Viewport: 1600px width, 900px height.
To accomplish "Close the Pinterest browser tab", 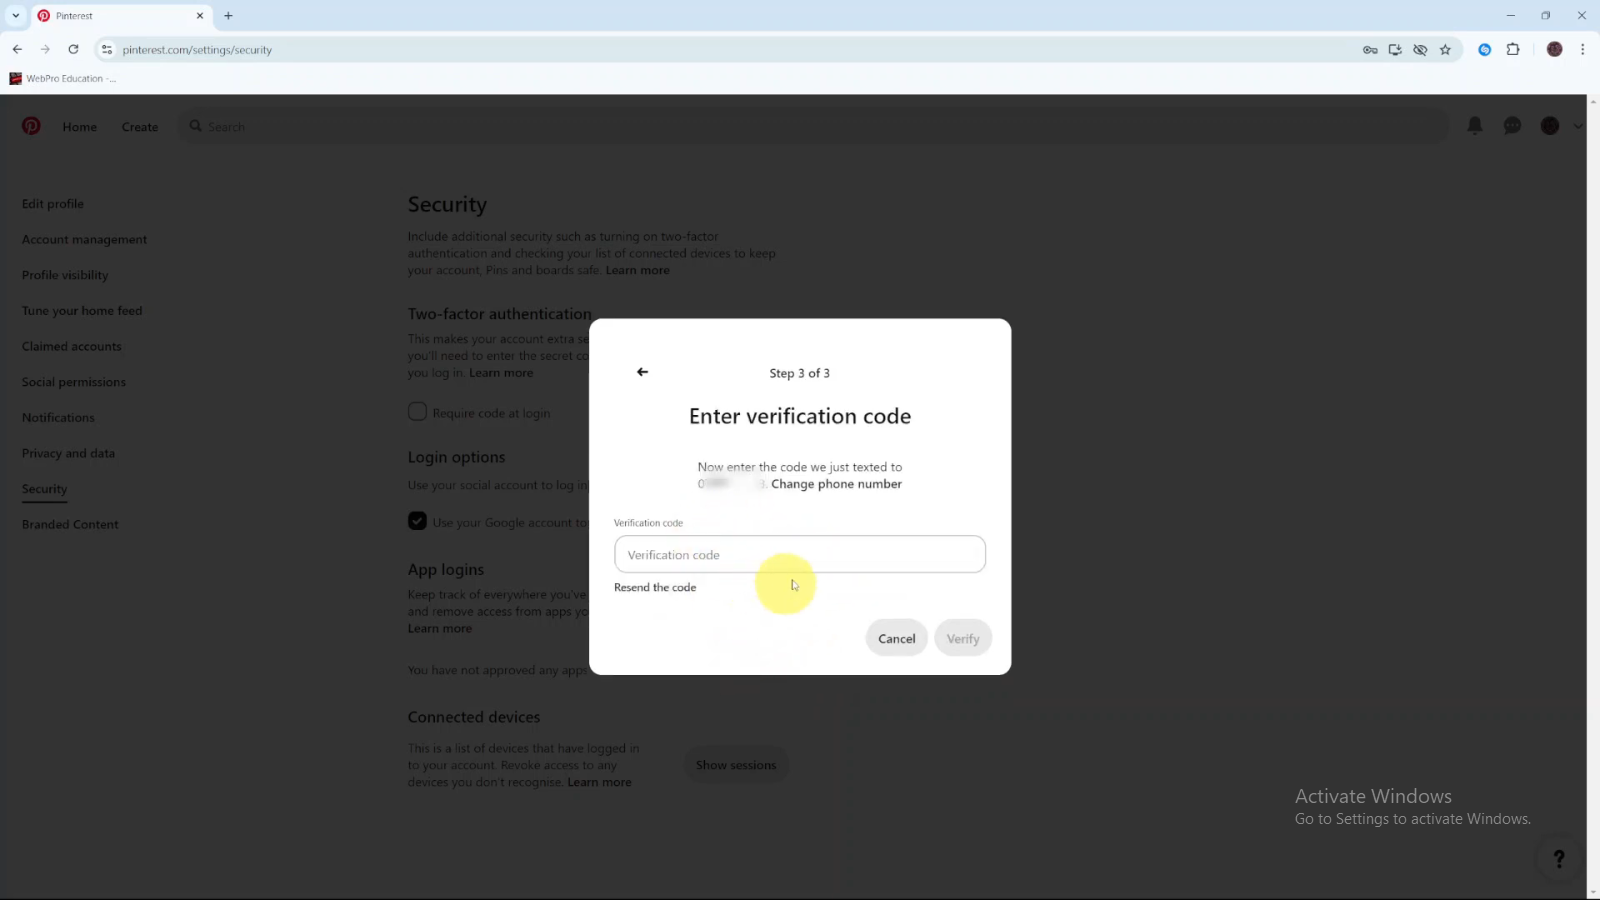I will coord(199,16).
